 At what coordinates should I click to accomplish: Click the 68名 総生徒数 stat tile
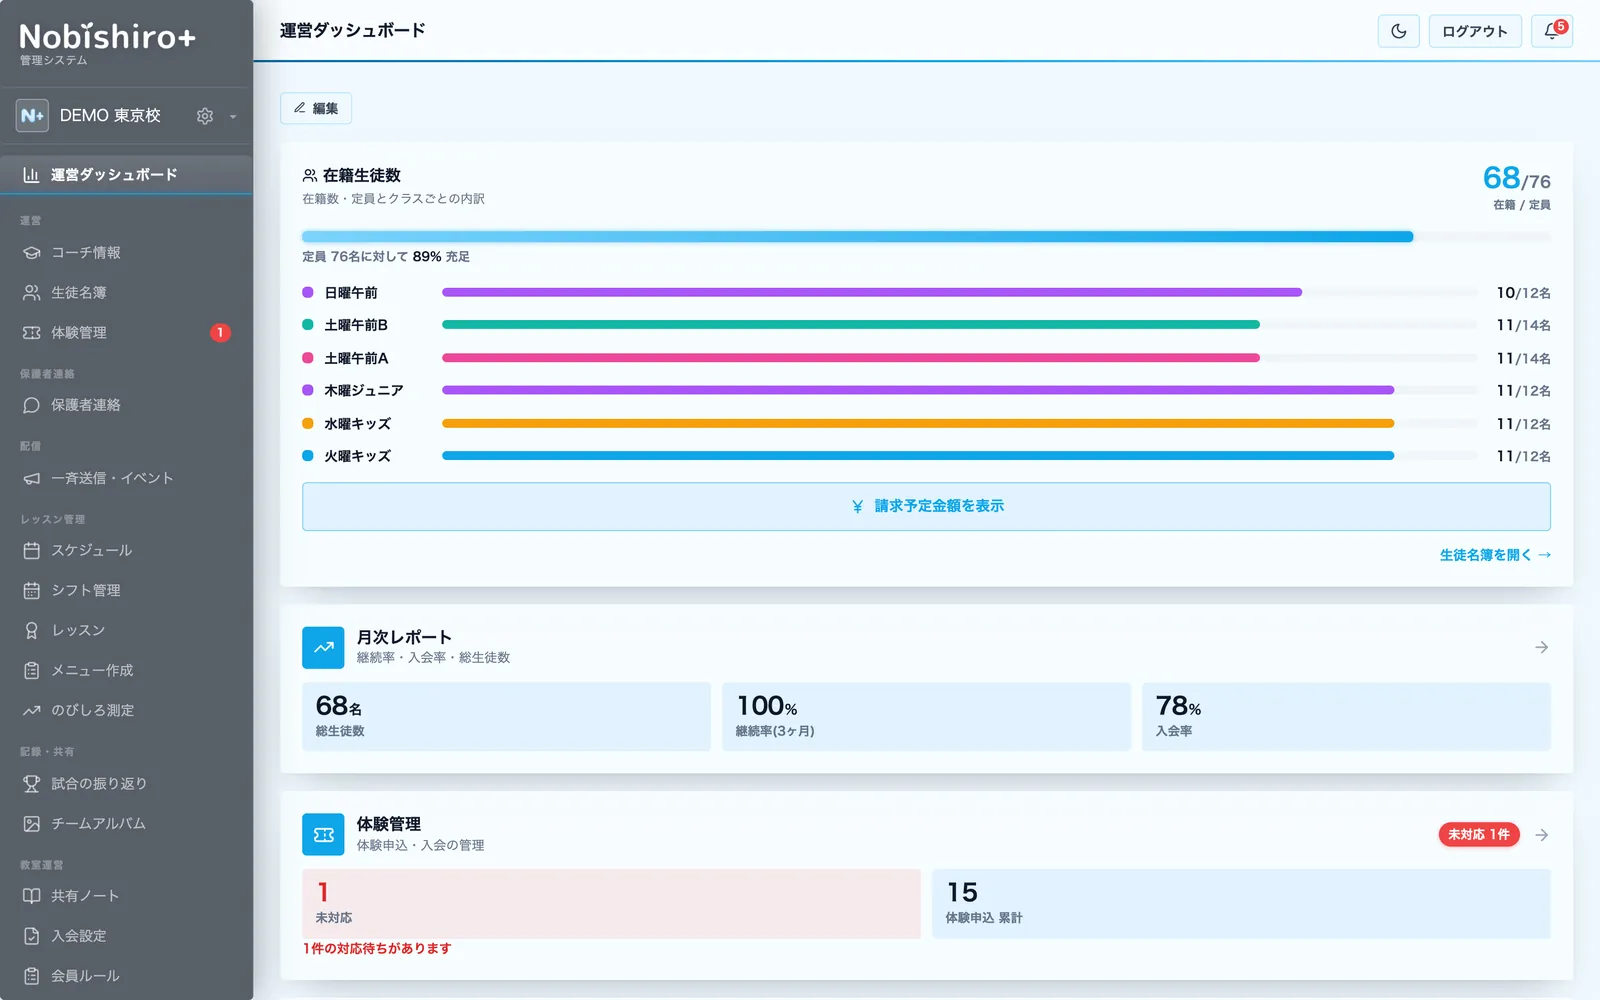pyautogui.click(x=506, y=717)
